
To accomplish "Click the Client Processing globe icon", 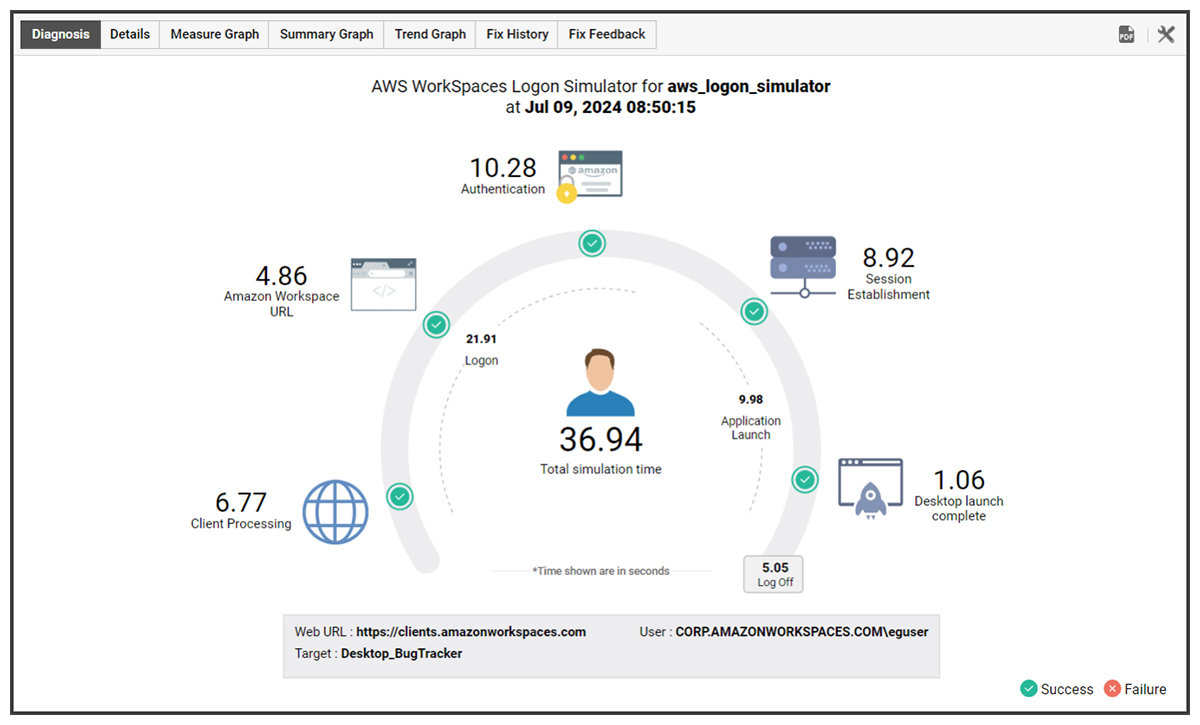I will click(336, 511).
